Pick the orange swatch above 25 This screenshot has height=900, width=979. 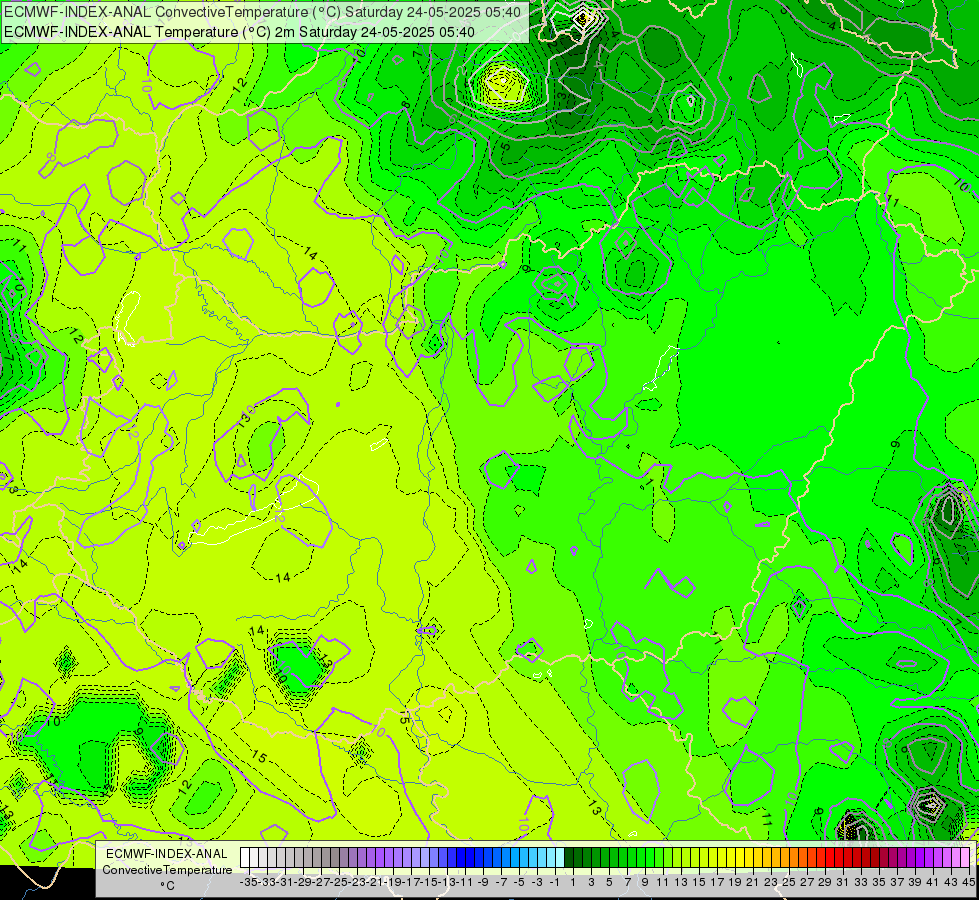point(786,857)
